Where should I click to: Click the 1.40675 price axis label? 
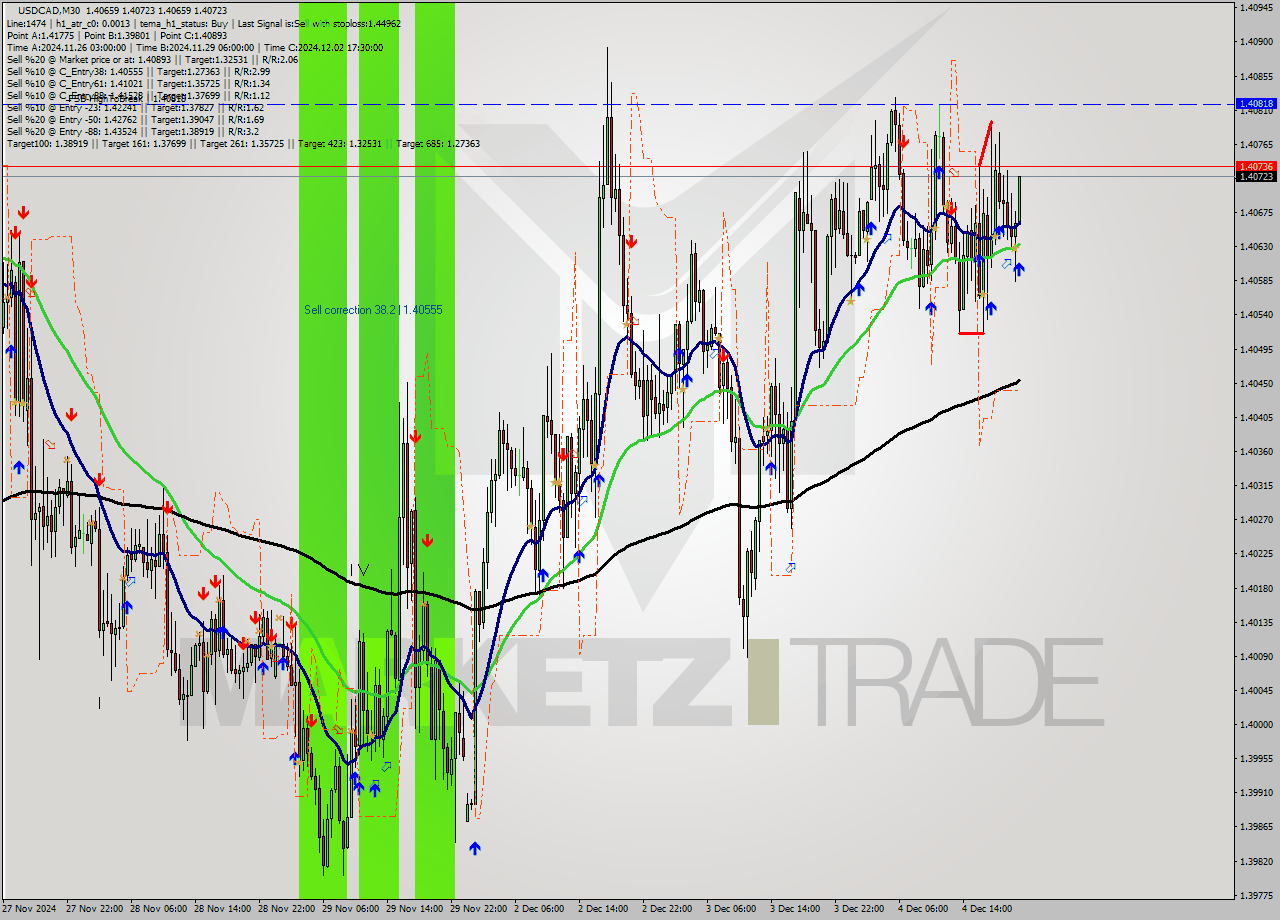[x=1256, y=212]
